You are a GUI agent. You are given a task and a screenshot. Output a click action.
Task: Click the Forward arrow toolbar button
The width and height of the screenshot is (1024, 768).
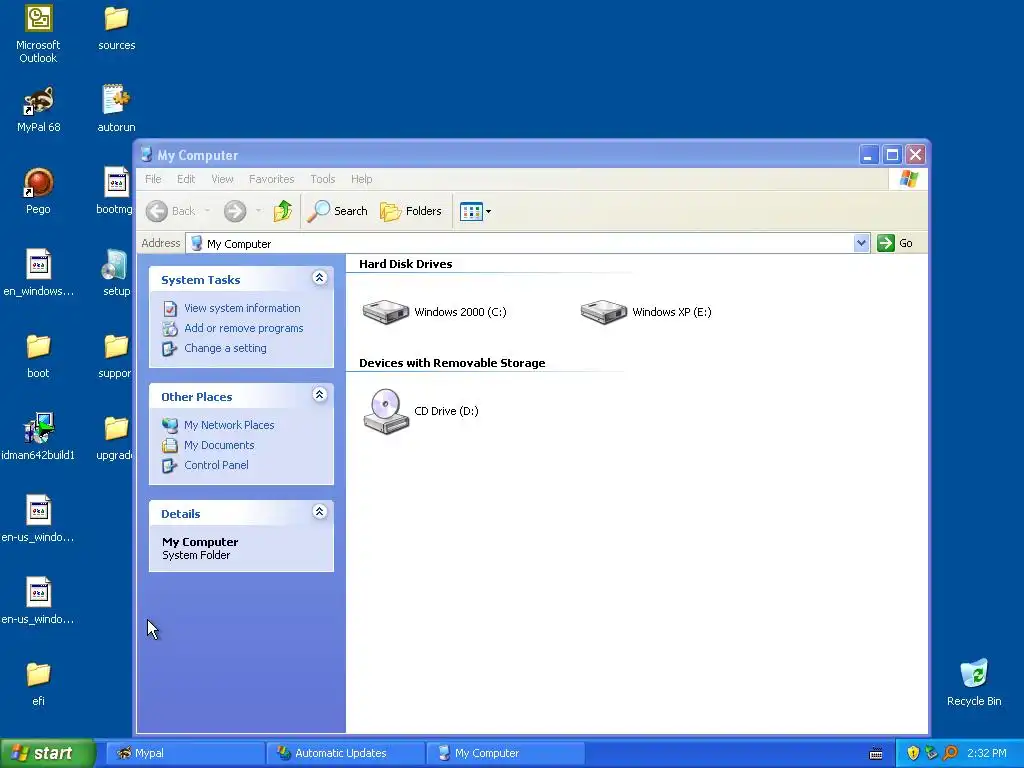coord(235,211)
